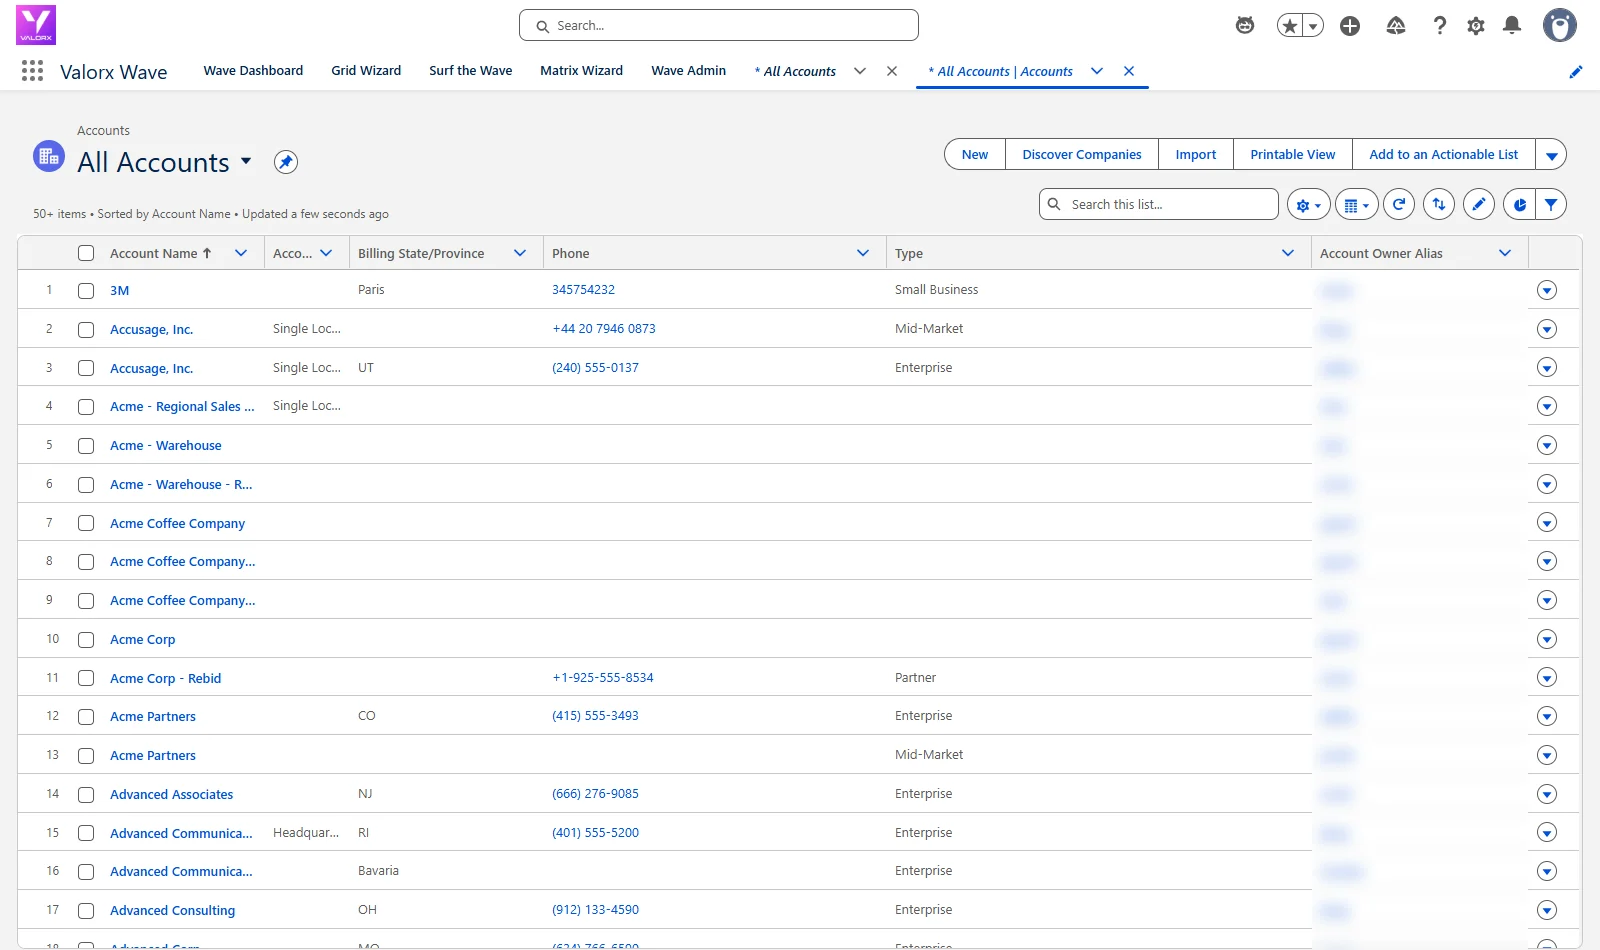Select the Advanced Consulting row checkbox
1600x950 pixels.
(x=86, y=911)
